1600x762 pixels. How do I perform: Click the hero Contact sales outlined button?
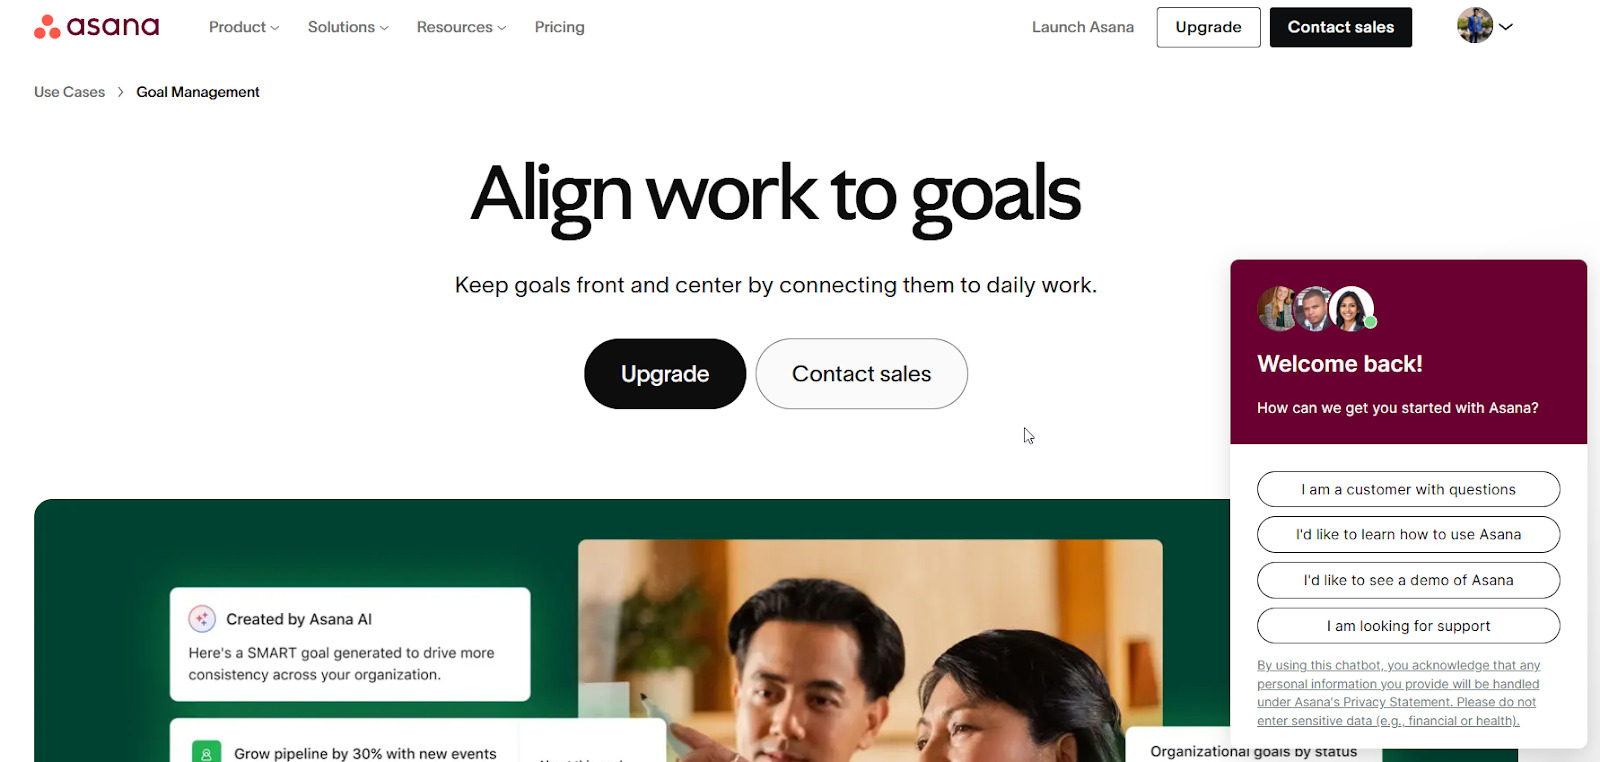(862, 374)
